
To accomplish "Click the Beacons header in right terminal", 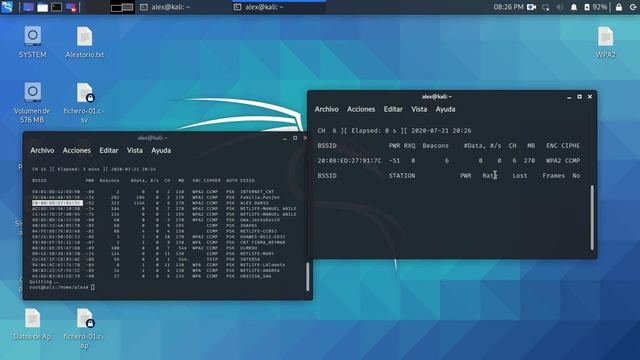I will (436, 146).
